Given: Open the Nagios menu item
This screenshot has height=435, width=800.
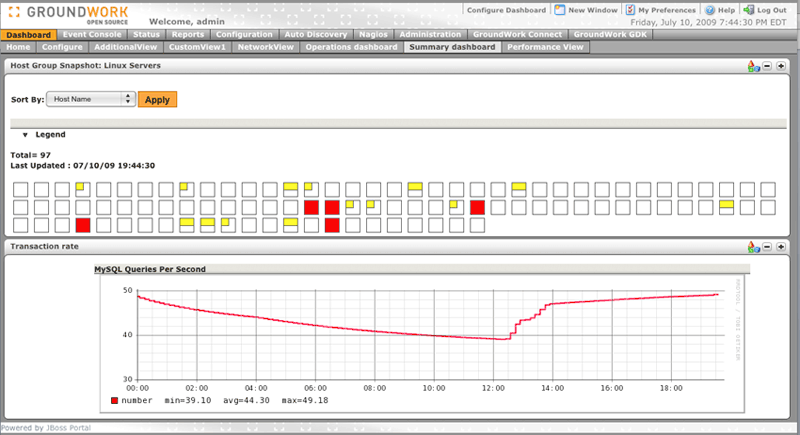Looking at the screenshot, I should coord(373,34).
